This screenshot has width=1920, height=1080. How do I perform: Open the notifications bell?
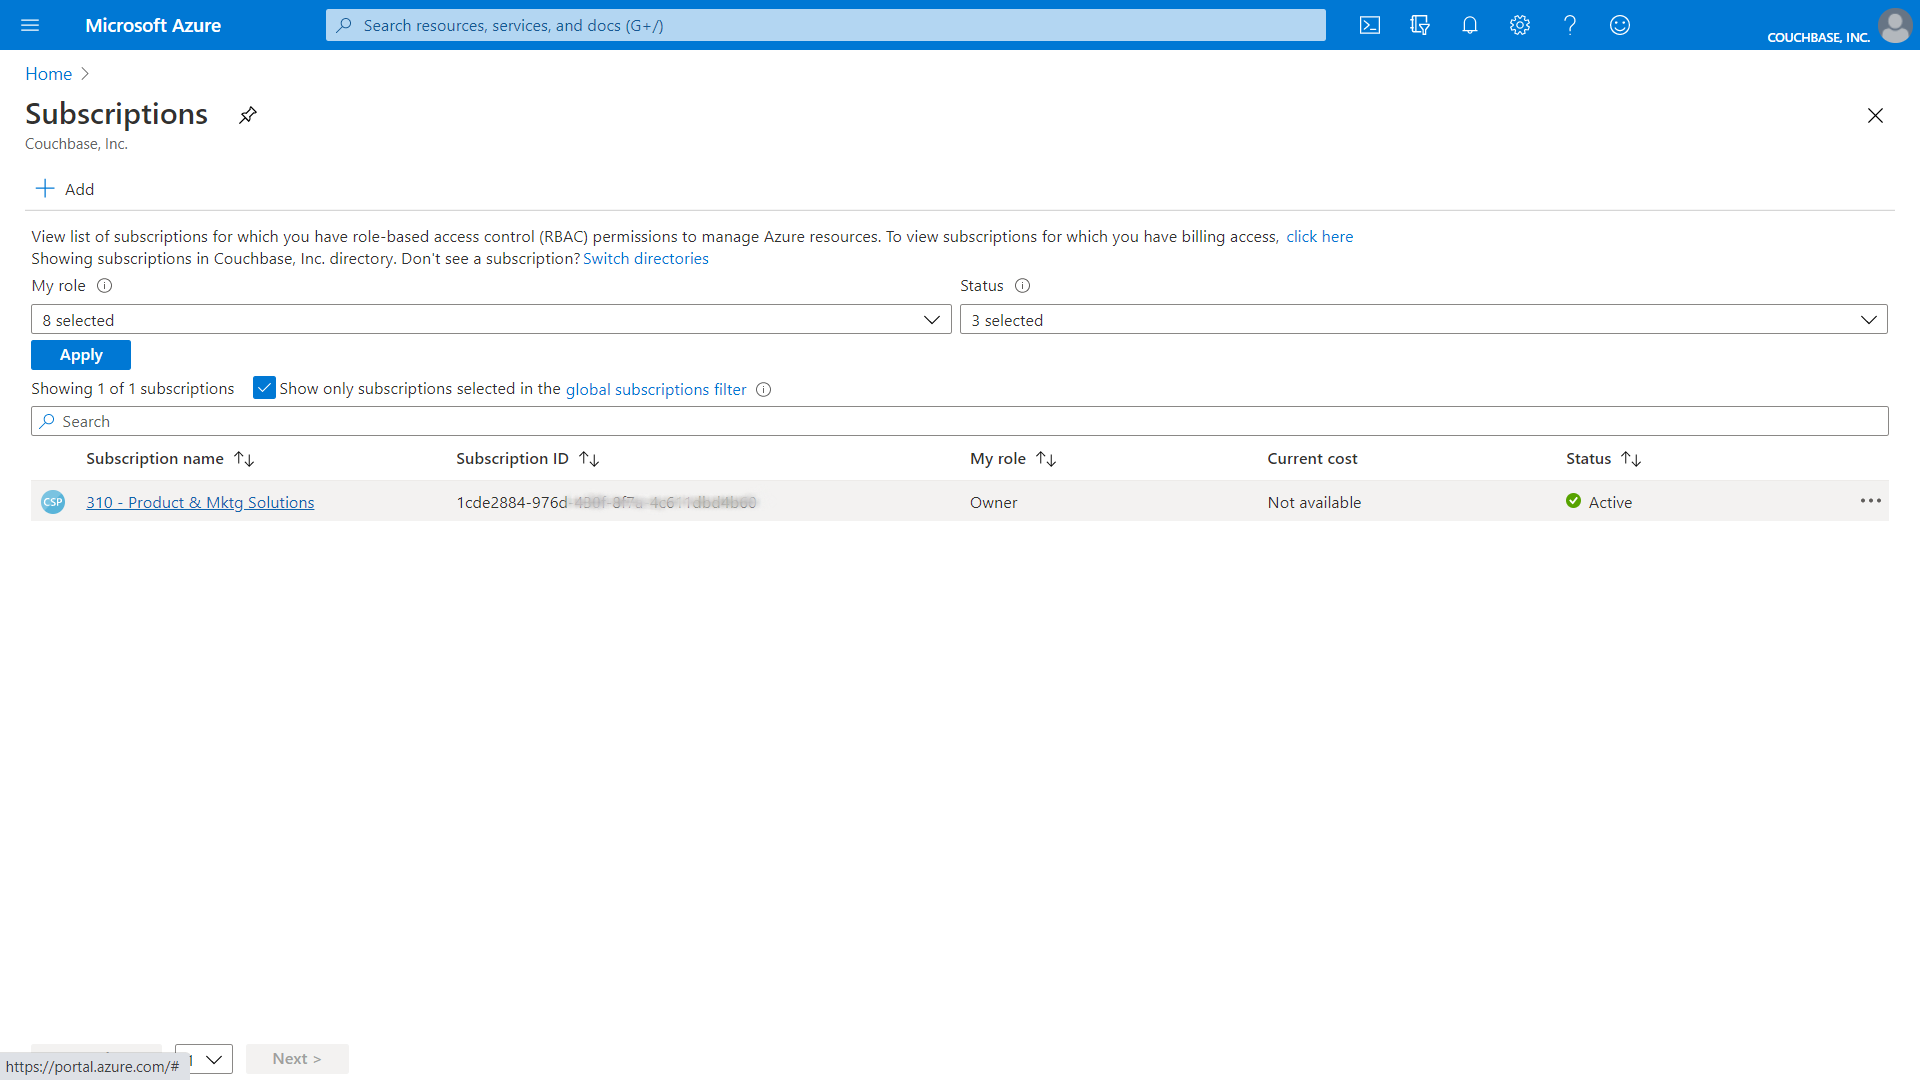pos(1469,25)
